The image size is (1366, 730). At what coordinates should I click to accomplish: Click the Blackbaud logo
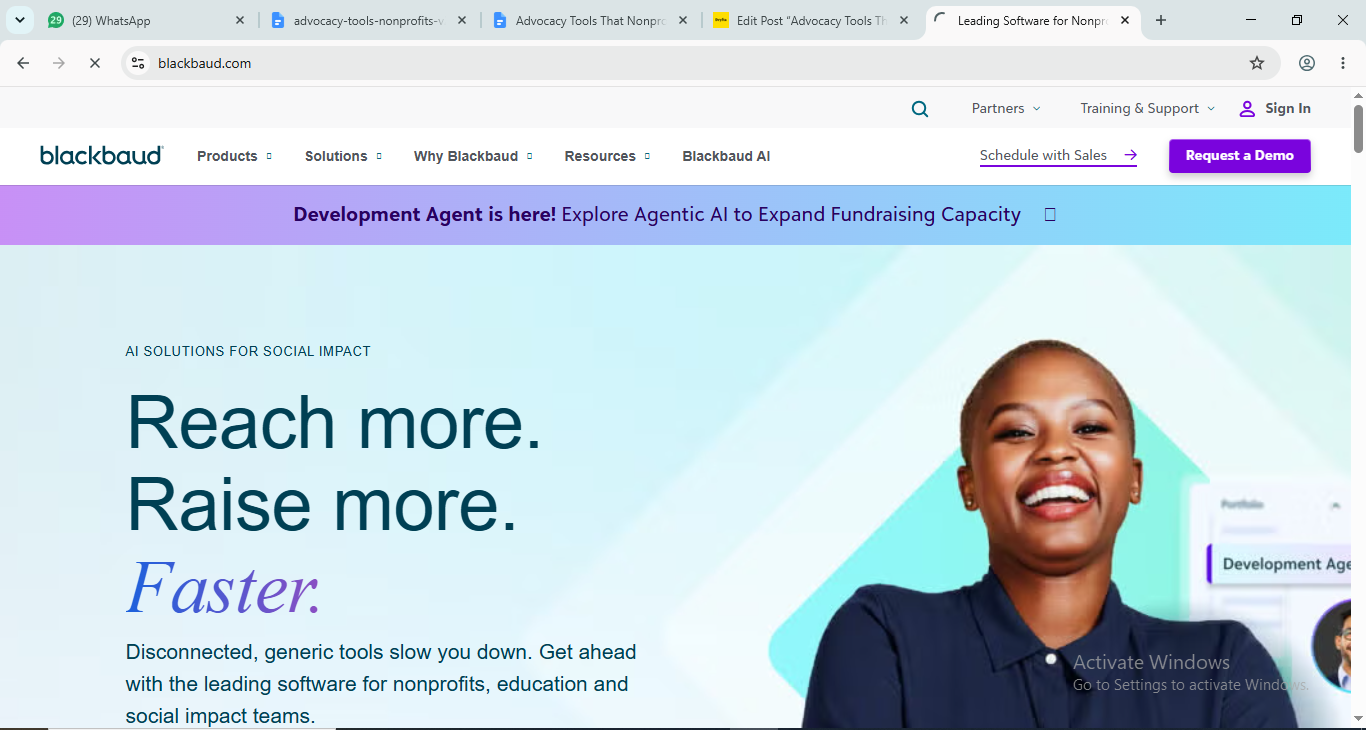102,155
